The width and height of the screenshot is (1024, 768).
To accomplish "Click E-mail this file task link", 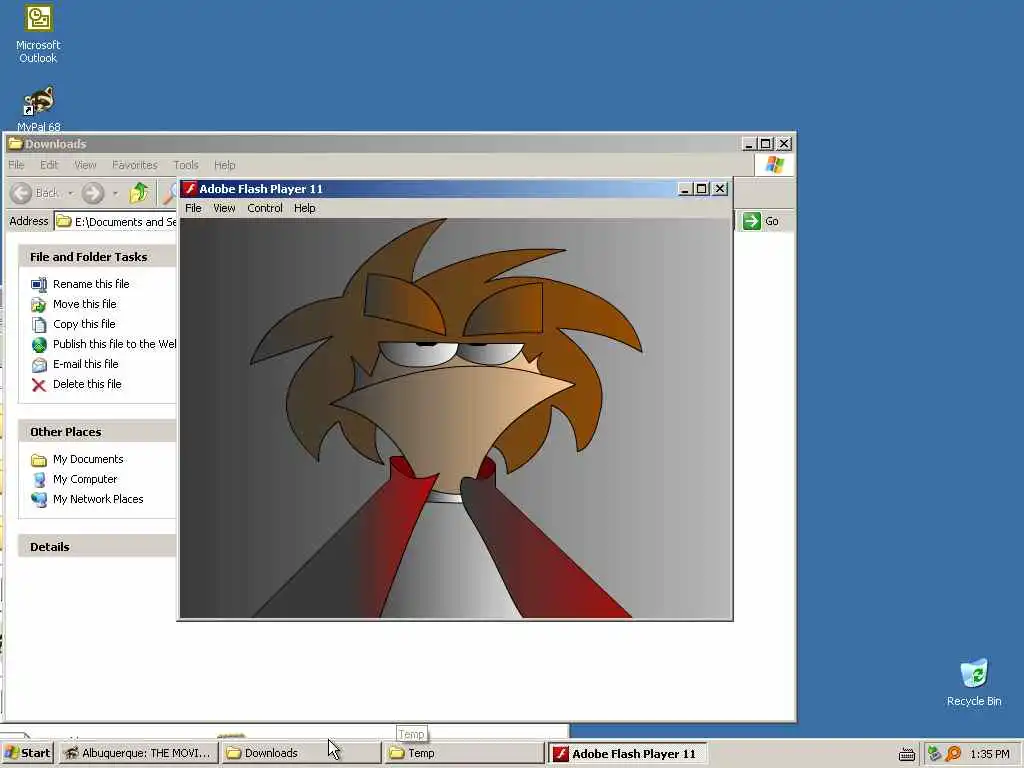I will tap(86, 364).
